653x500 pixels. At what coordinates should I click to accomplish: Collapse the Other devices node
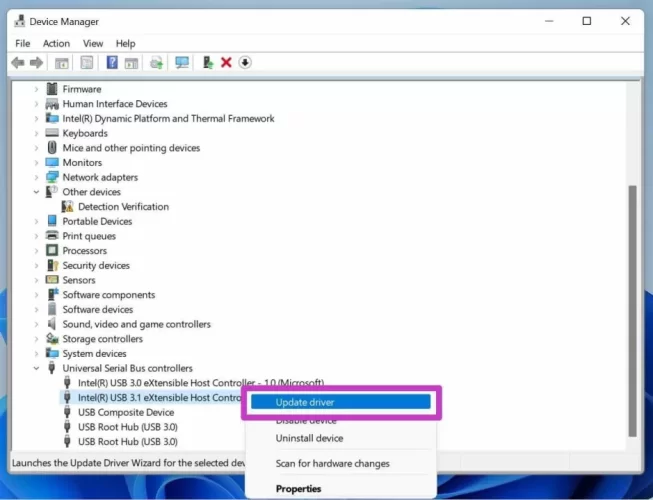tap(37, 192)
